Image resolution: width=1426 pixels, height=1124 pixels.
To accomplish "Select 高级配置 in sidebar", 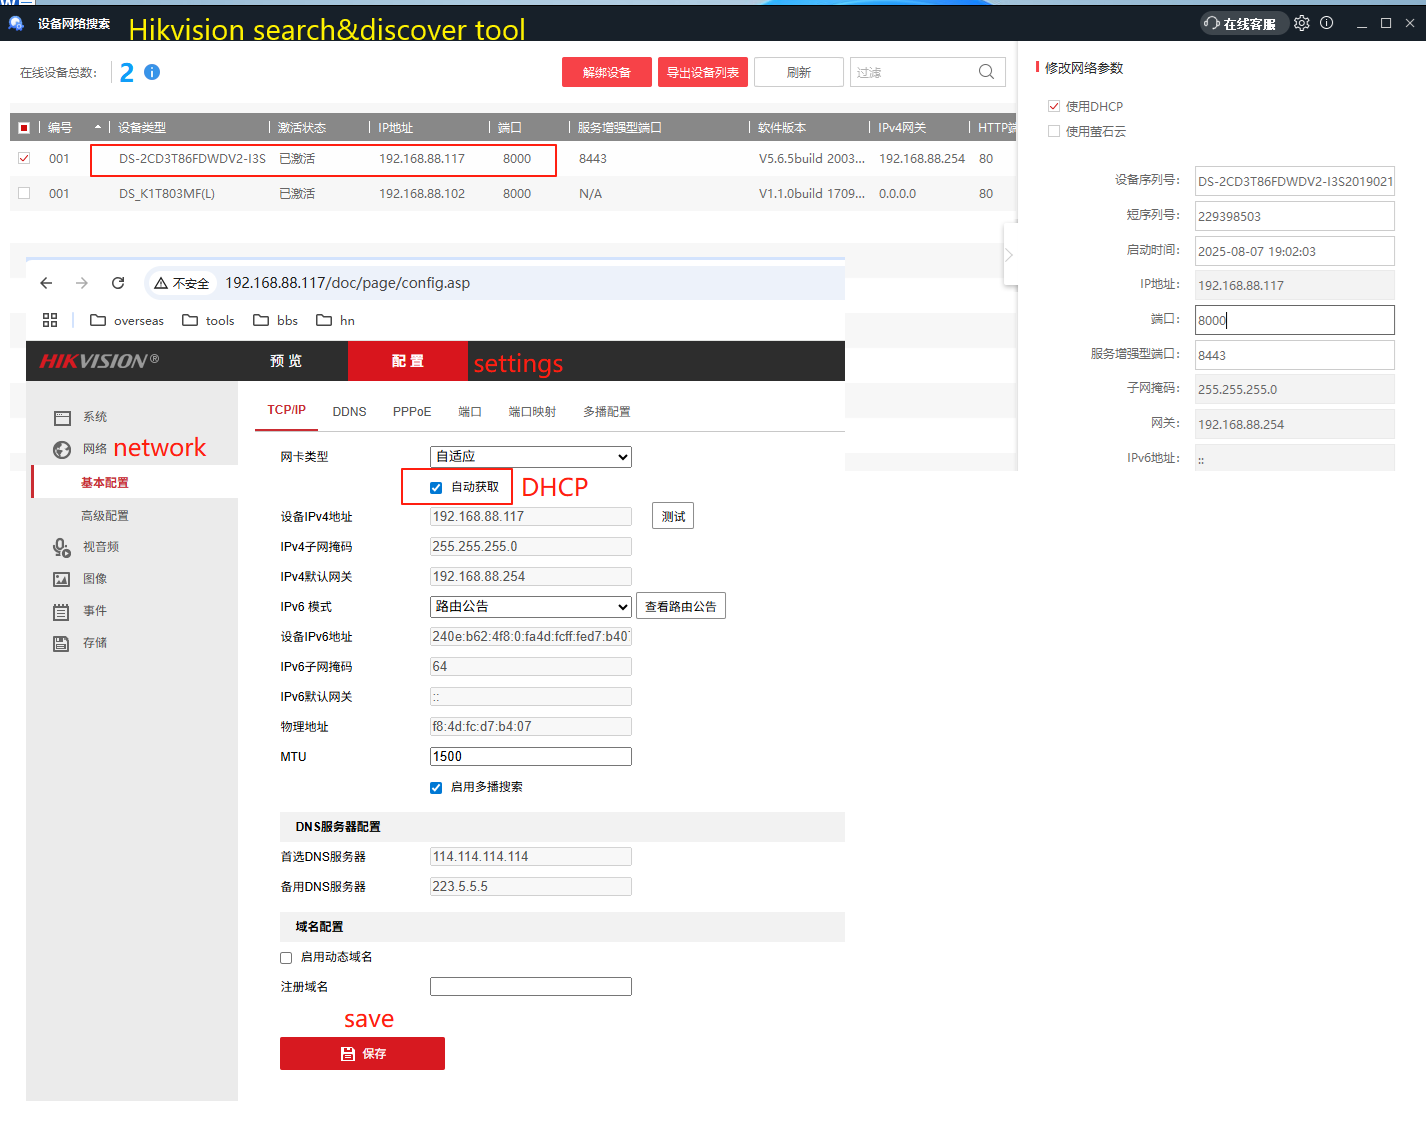I will [x=105, y=516].
